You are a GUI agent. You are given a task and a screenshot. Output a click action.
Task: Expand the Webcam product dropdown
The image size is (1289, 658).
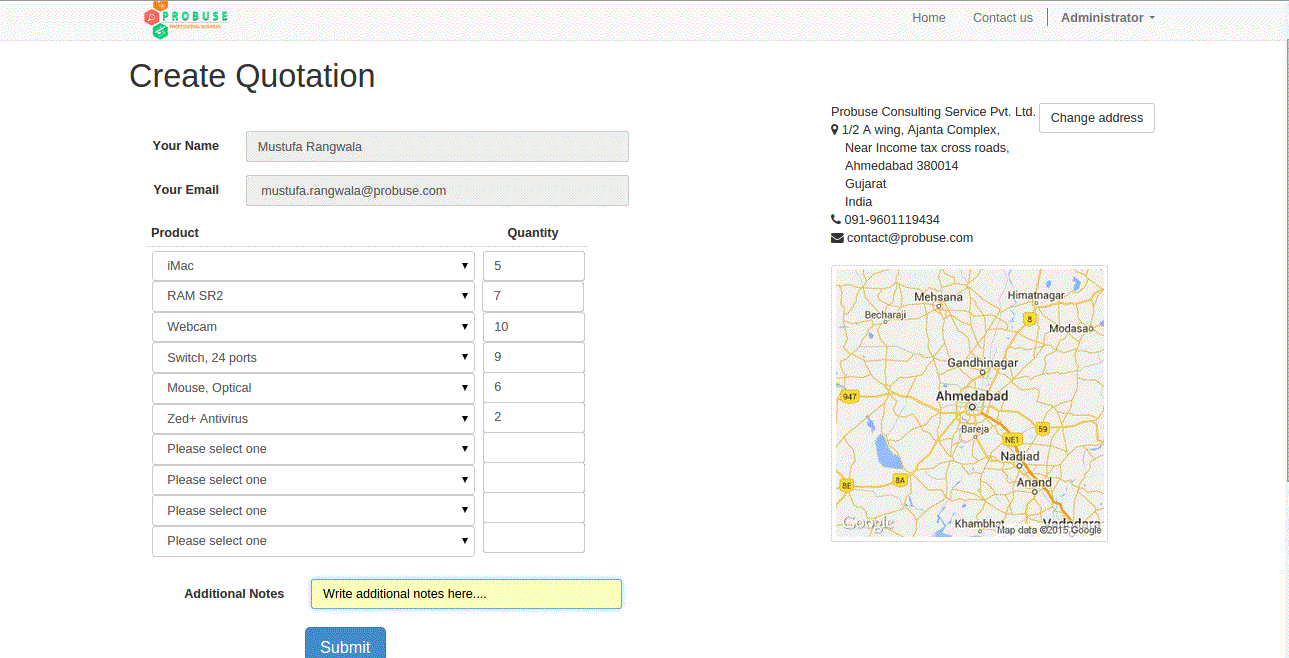coord(313,327)
